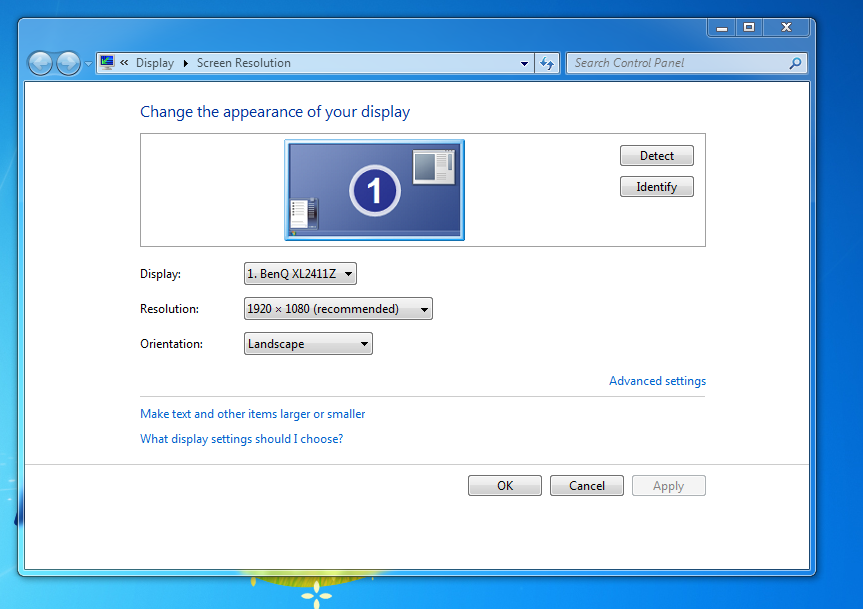
Task: Open the Orientation dropdown set to Landscape
Action: click(308, 344)
